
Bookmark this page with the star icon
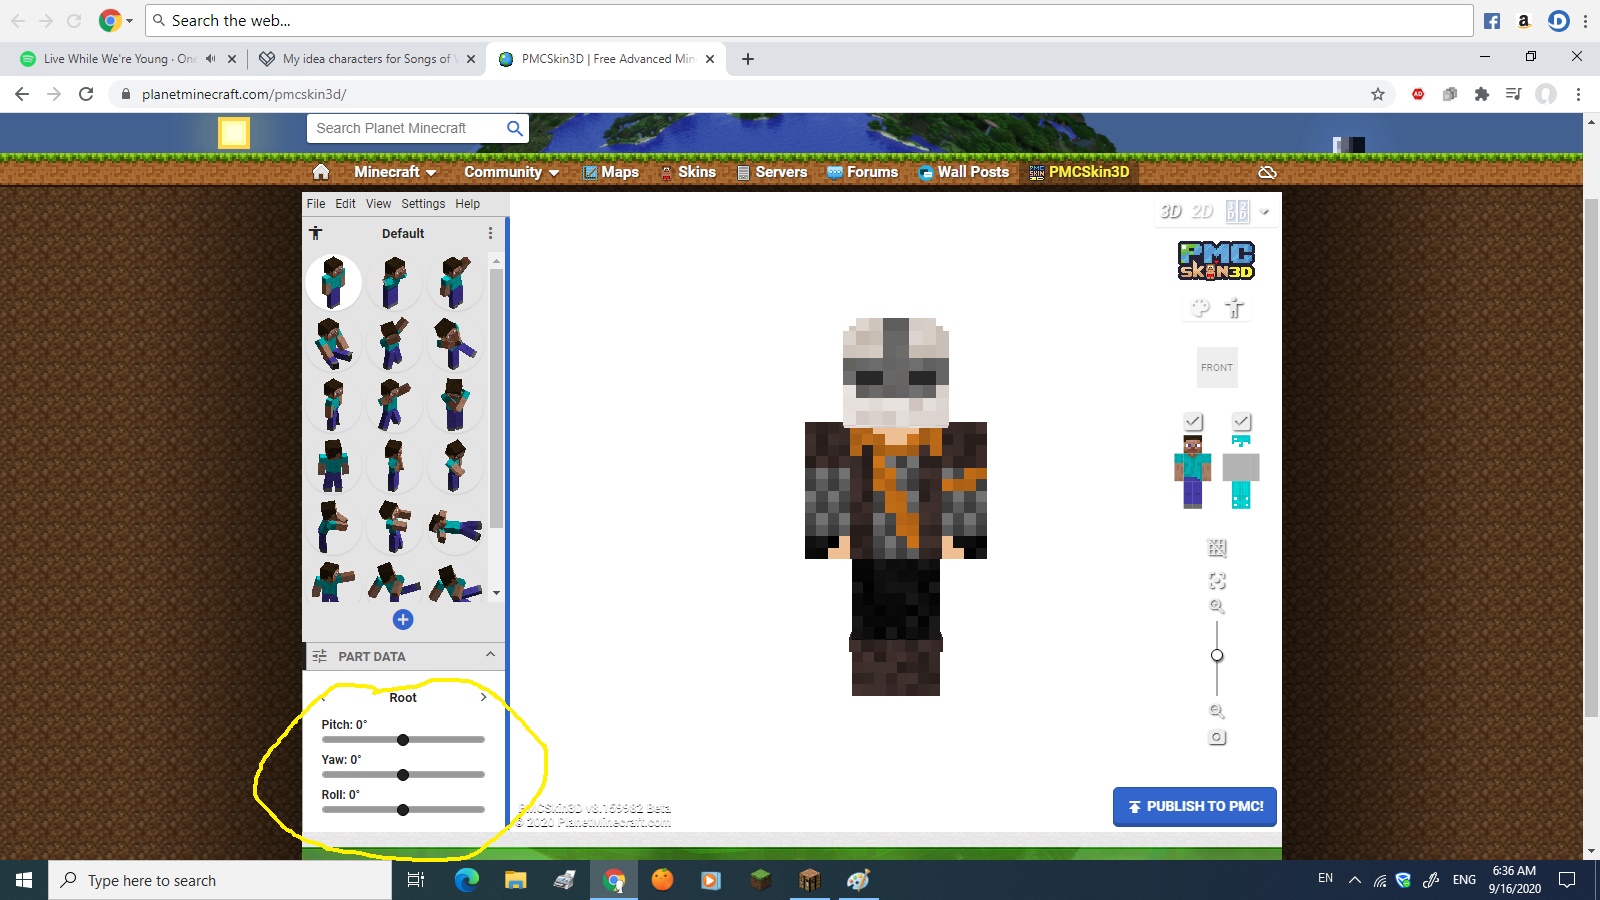1378,94
